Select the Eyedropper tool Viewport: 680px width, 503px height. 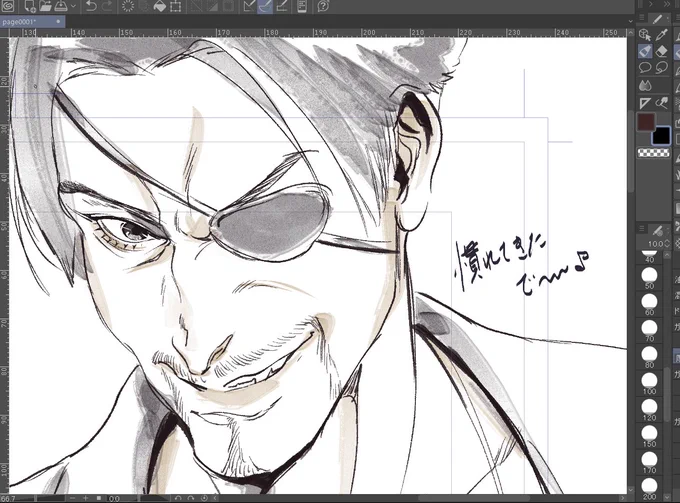pyautogui.click(x=662, y=35)
